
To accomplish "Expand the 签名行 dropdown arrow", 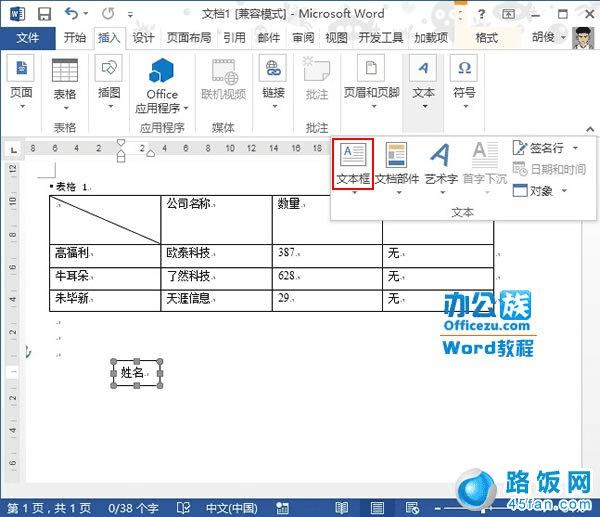I will (x=575, y=148).
